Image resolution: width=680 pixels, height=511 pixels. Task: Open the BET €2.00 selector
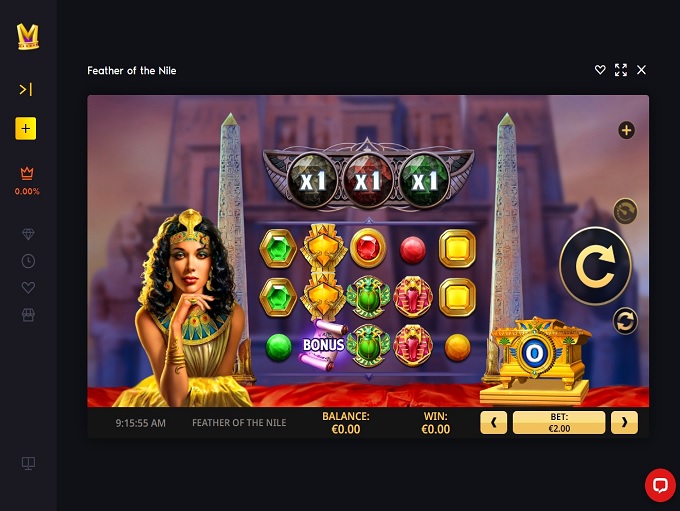559,423
